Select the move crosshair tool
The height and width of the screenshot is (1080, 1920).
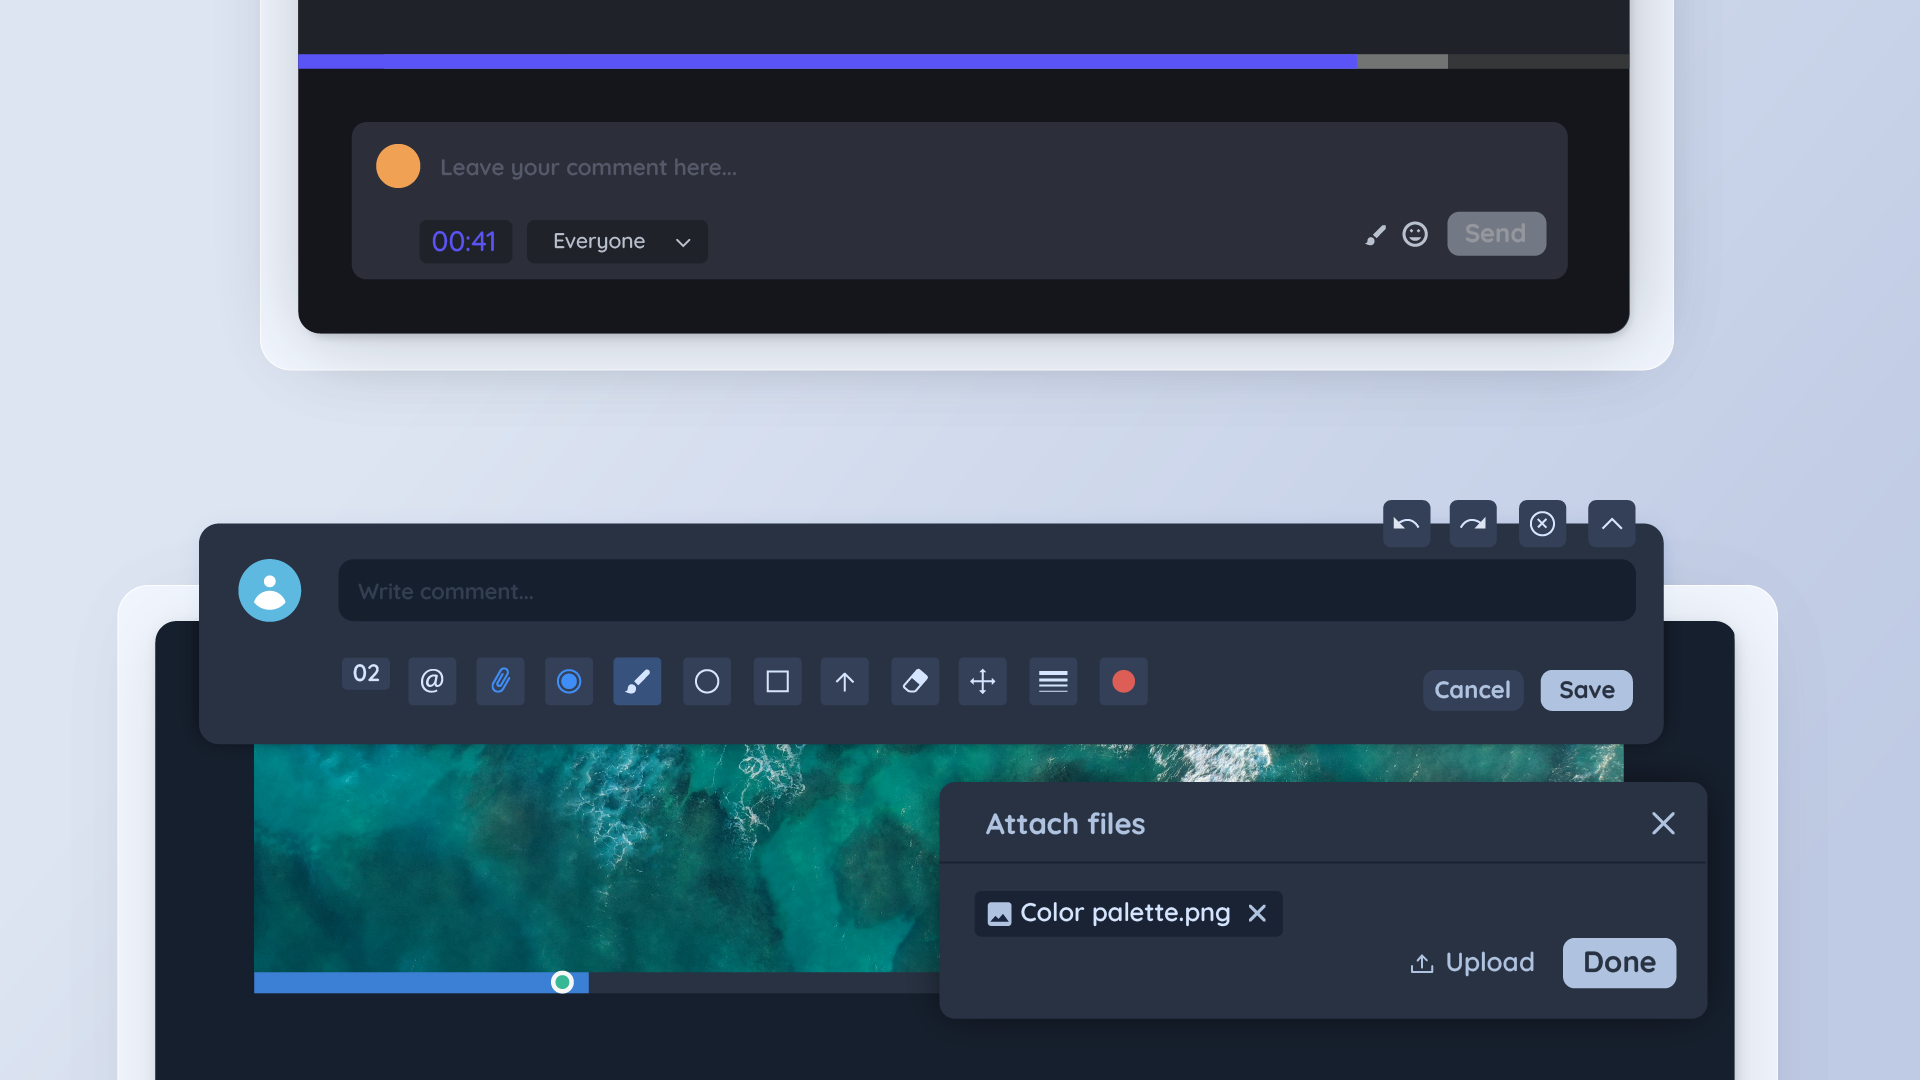click(983, 682)
